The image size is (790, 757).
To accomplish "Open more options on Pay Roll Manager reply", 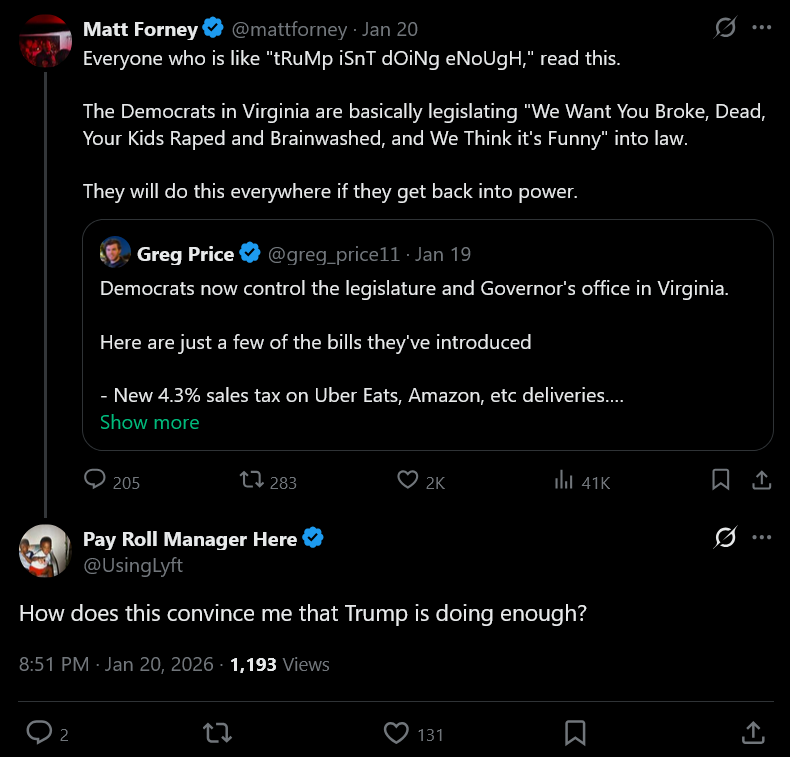I will [761, 537].
